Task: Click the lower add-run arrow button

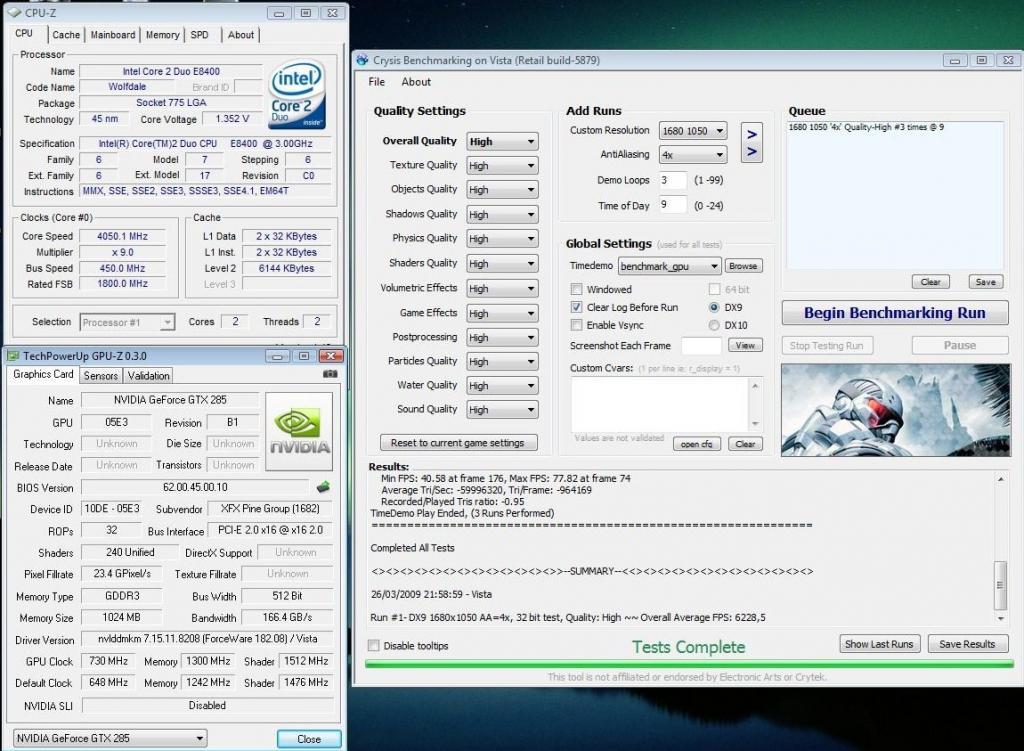Action: tap(752, 152)
